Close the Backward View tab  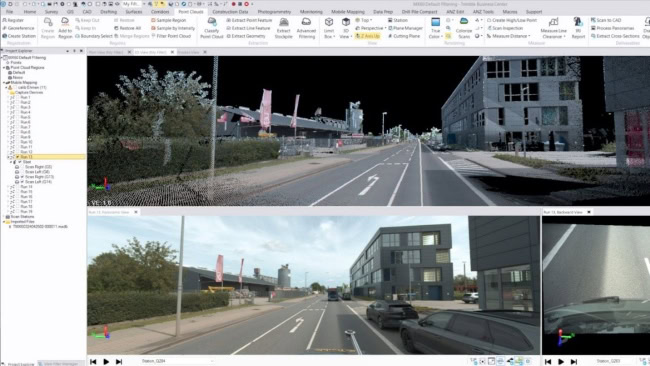pos(589,212)
